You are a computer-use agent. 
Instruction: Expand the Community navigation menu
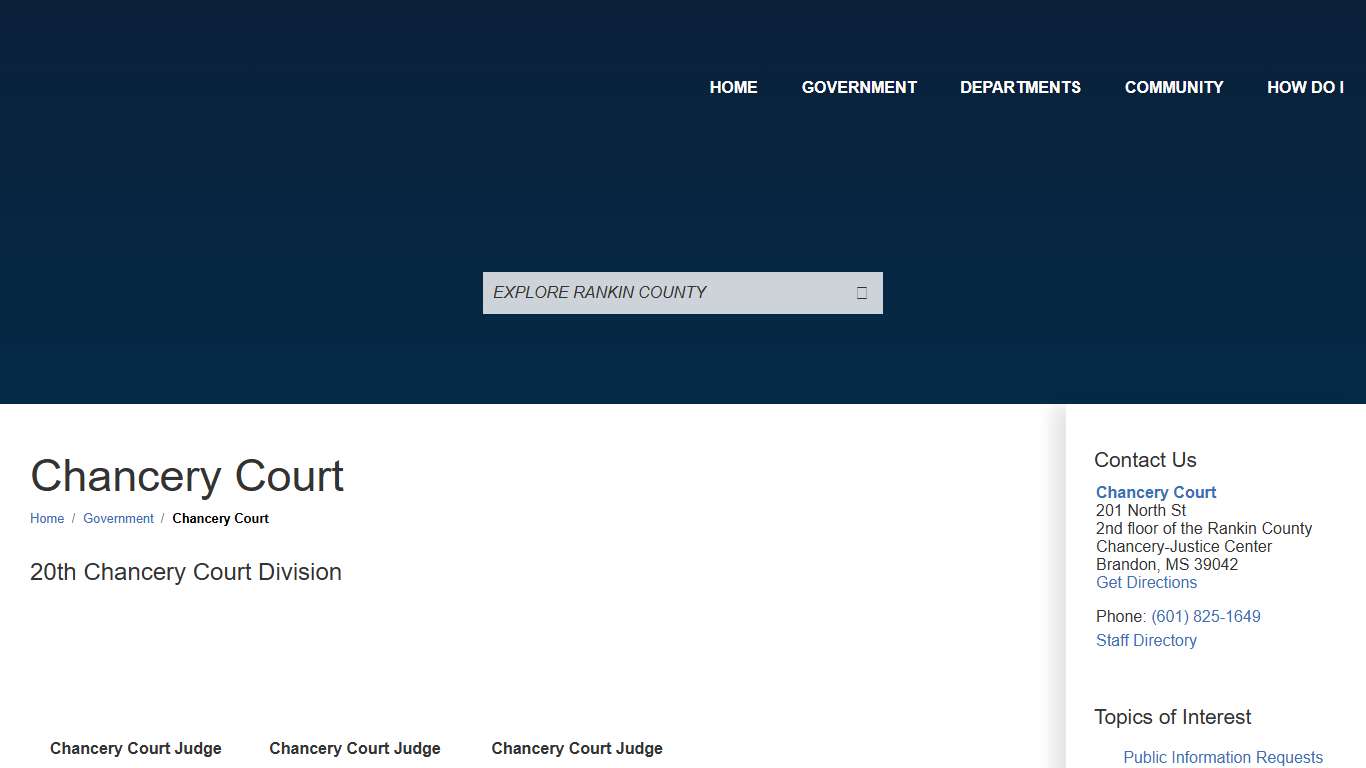tap(1174, 87)
